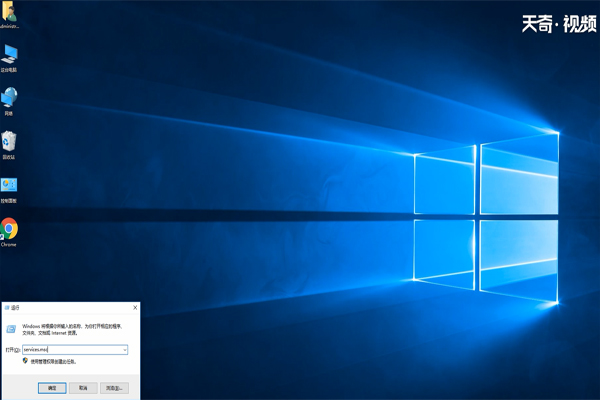Image resolution: width=600 pixels, height=400 pixels.
Task: Click the Run program icon beside the description
Action: [11, 329]
